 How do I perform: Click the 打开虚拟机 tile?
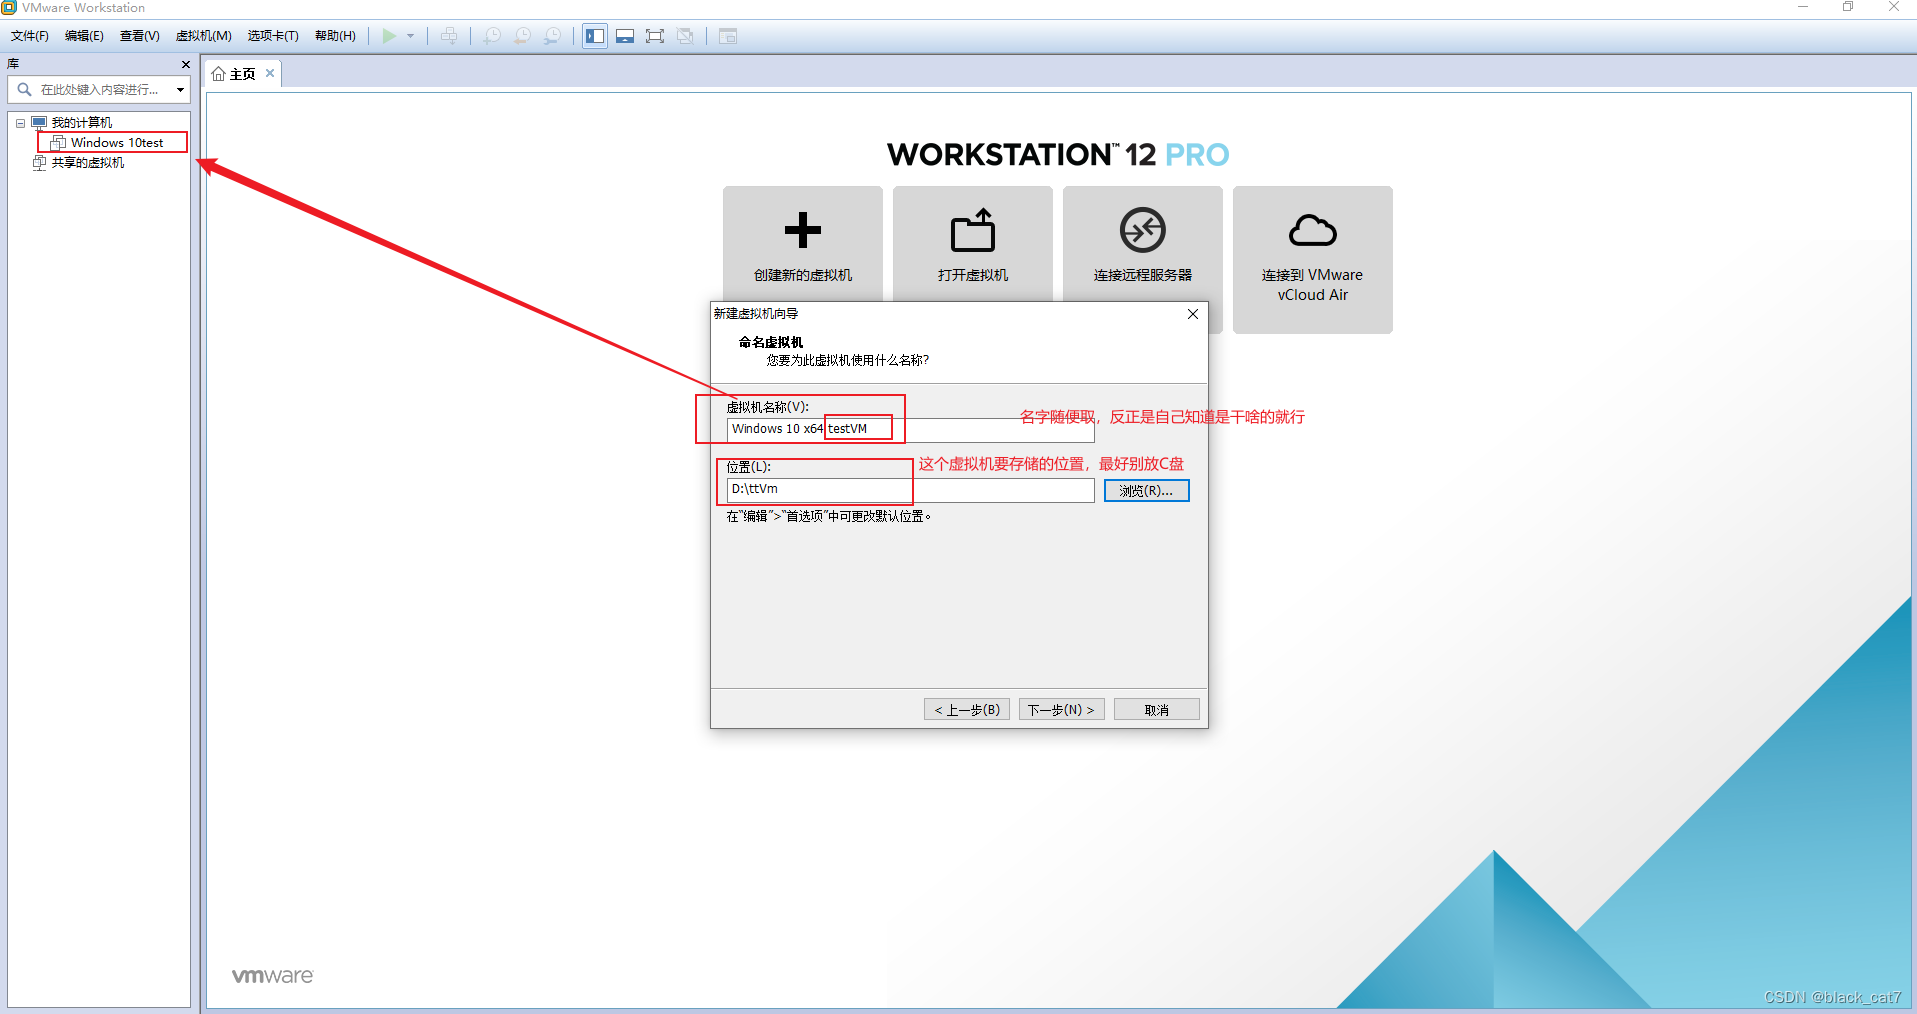(x=973, y=243)
